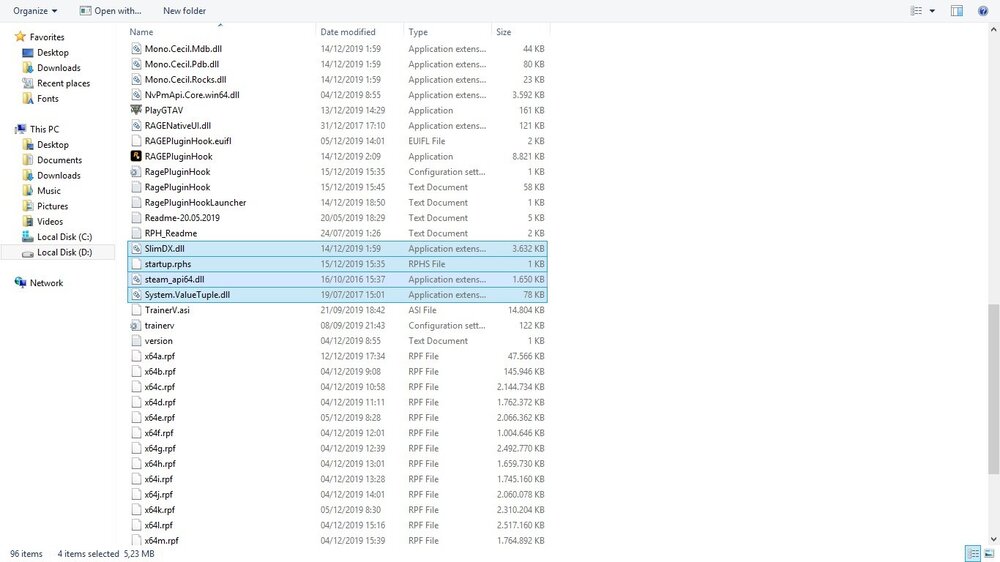Click the scrollbar up arrow

993,29
